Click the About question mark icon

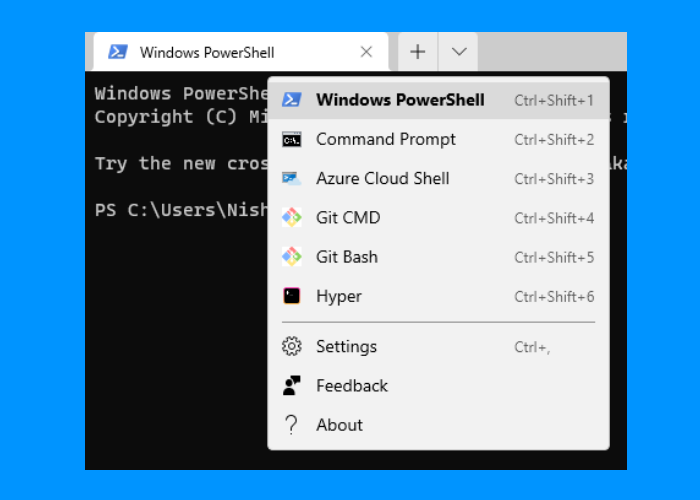pyautogui.click(x=291, y=425)
